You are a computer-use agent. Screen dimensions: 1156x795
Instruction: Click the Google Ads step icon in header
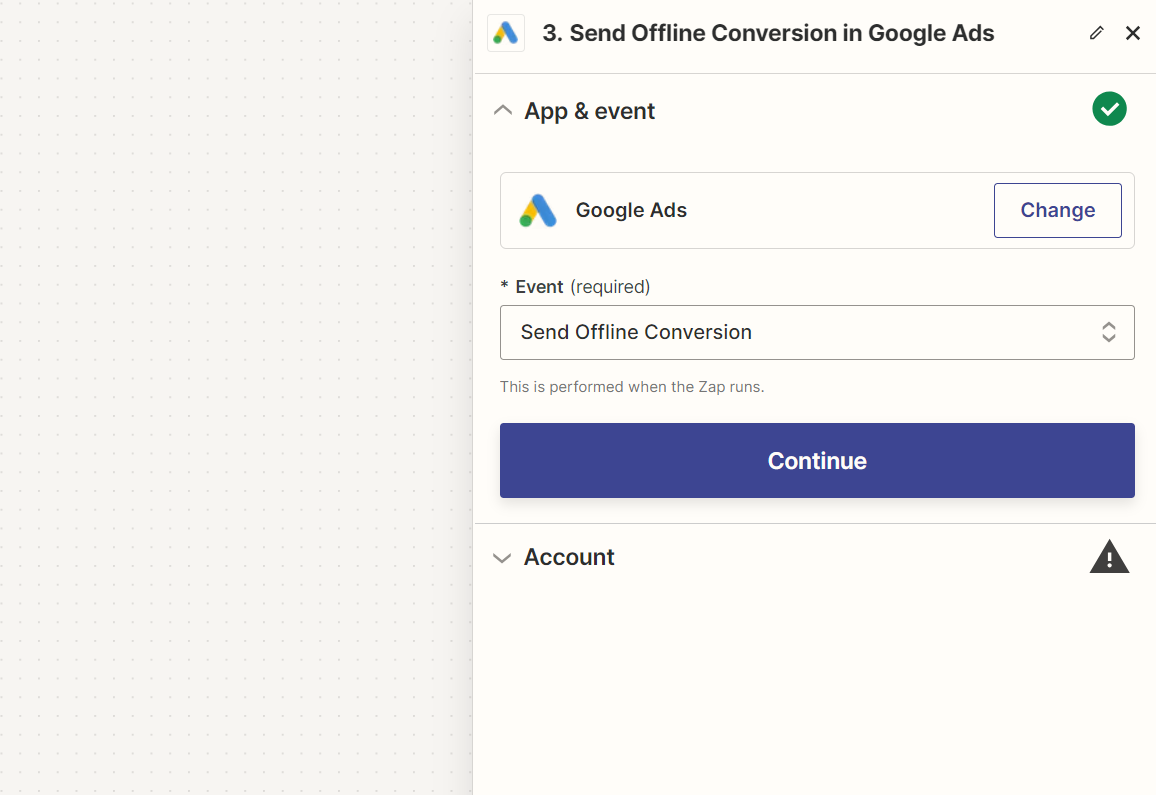[x=505, y=33]
